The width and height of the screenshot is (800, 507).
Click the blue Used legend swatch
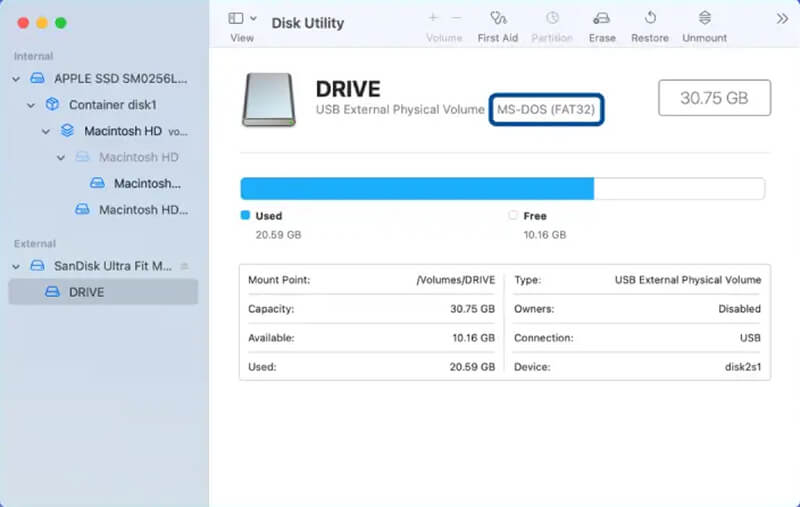click(x=245, y=215)
